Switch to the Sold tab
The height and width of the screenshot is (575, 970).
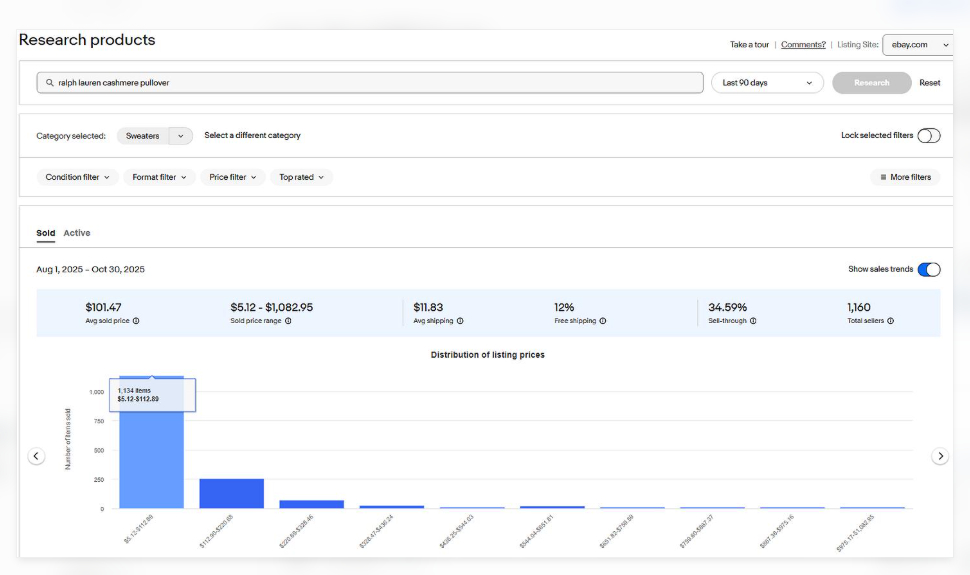[46, 233]
